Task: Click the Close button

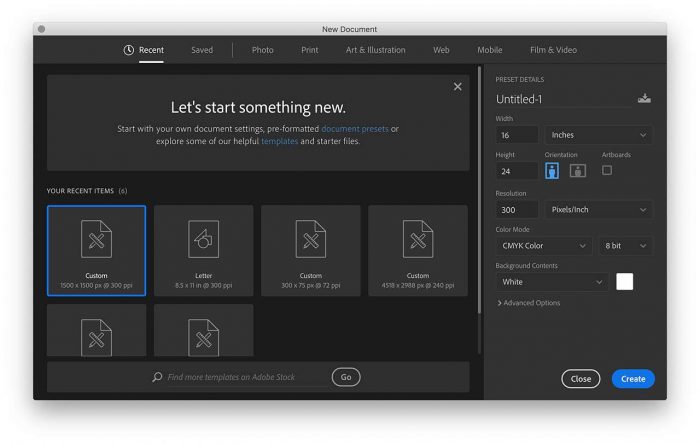Action: point(580,378)
